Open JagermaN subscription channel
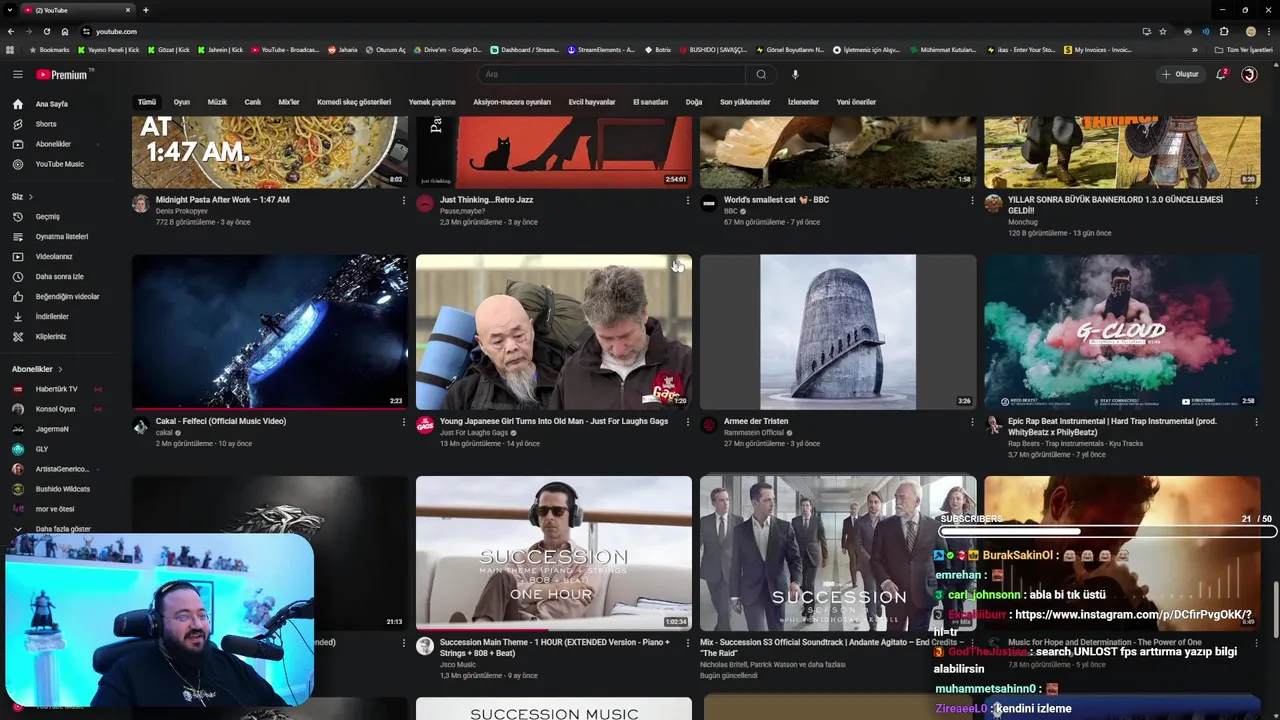The height and width of the screenshot is (720, 1280). (x=52, y=429)
